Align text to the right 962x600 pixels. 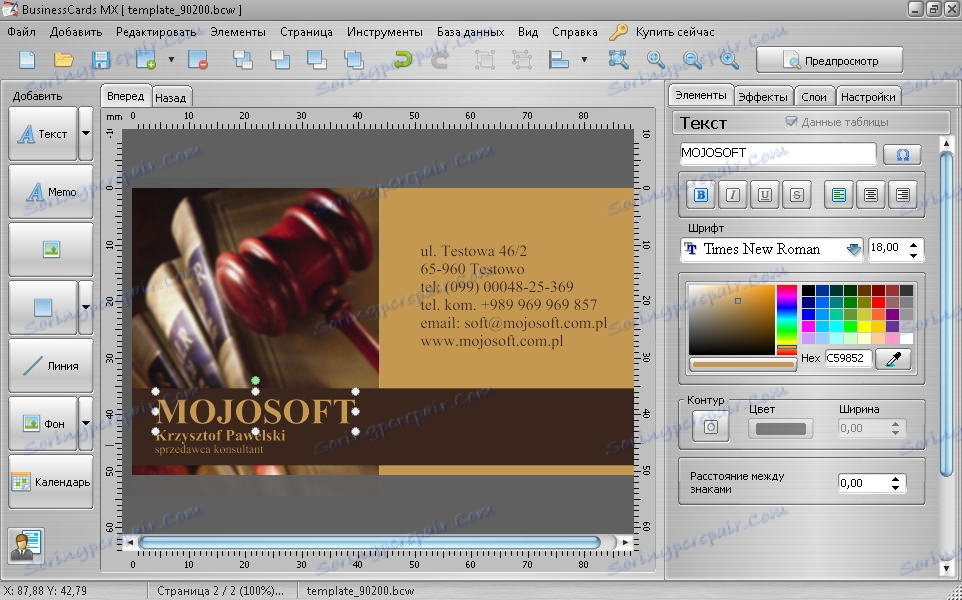(x=902, y=195)
